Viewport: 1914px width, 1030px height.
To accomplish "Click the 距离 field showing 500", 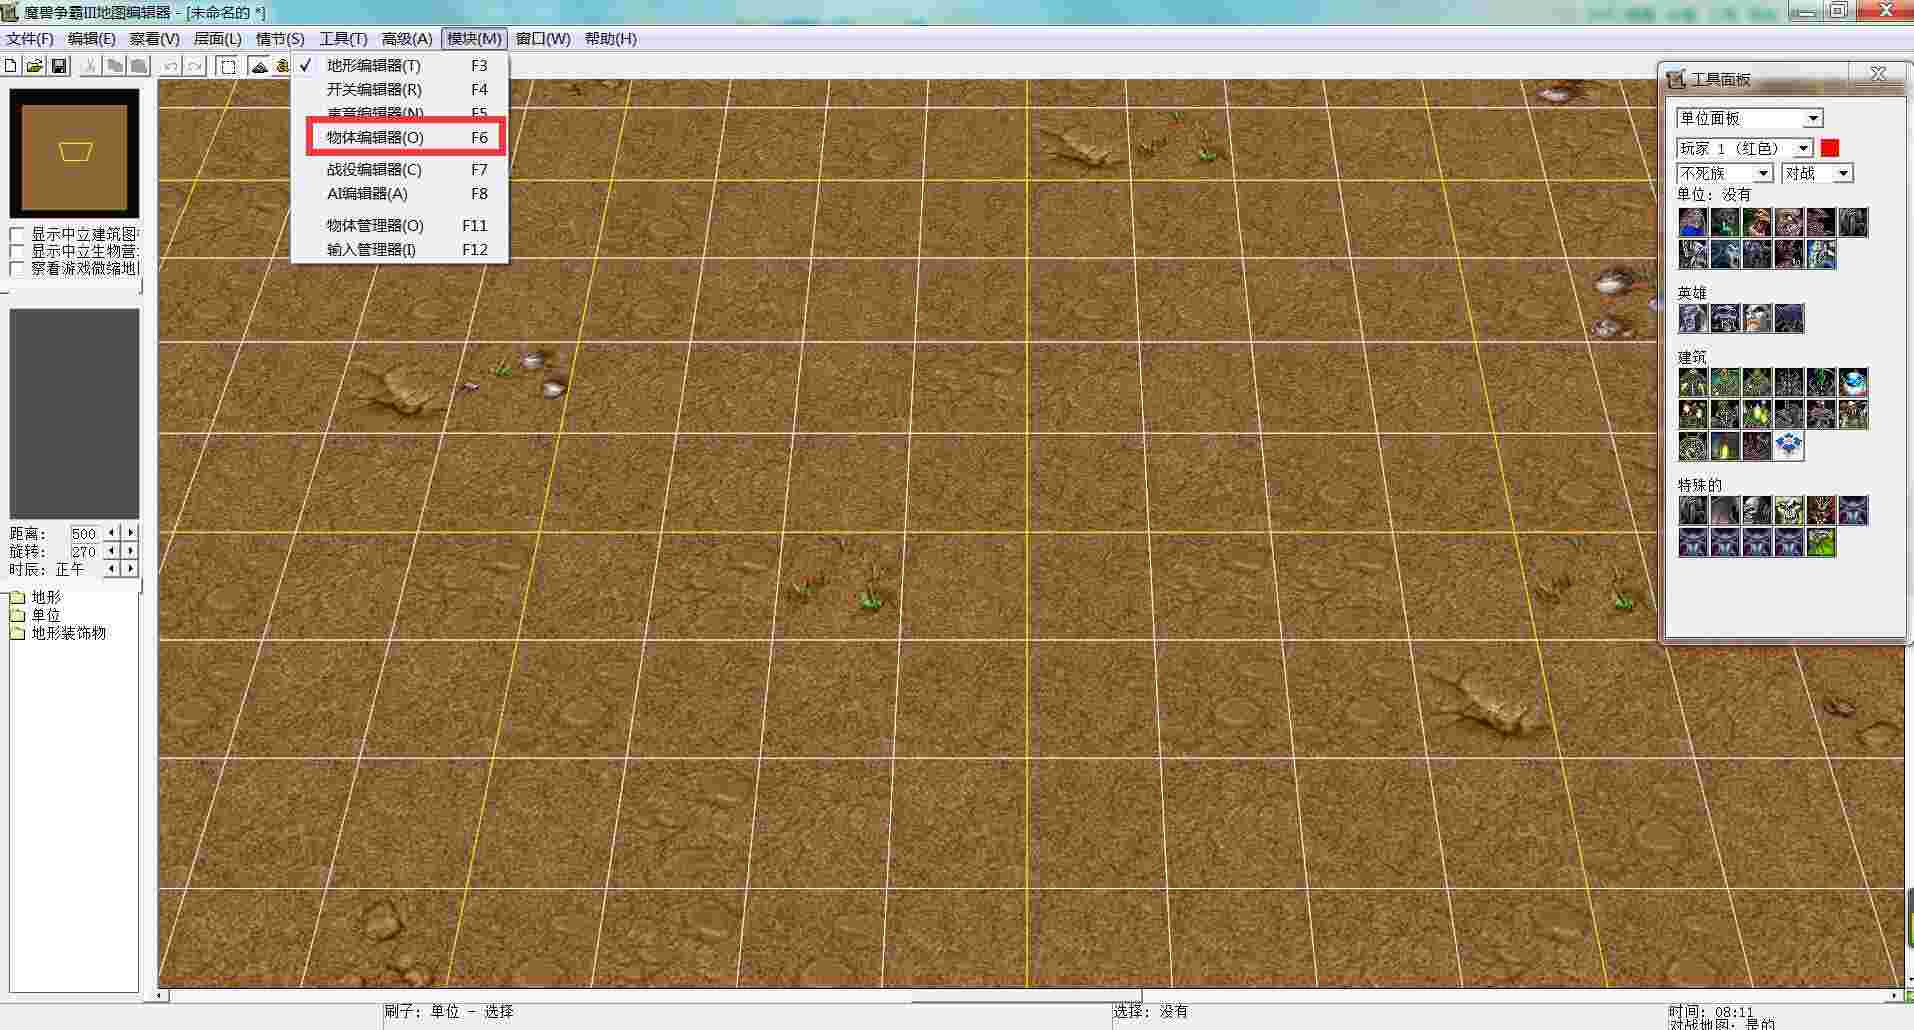I will tap(84, 534).
